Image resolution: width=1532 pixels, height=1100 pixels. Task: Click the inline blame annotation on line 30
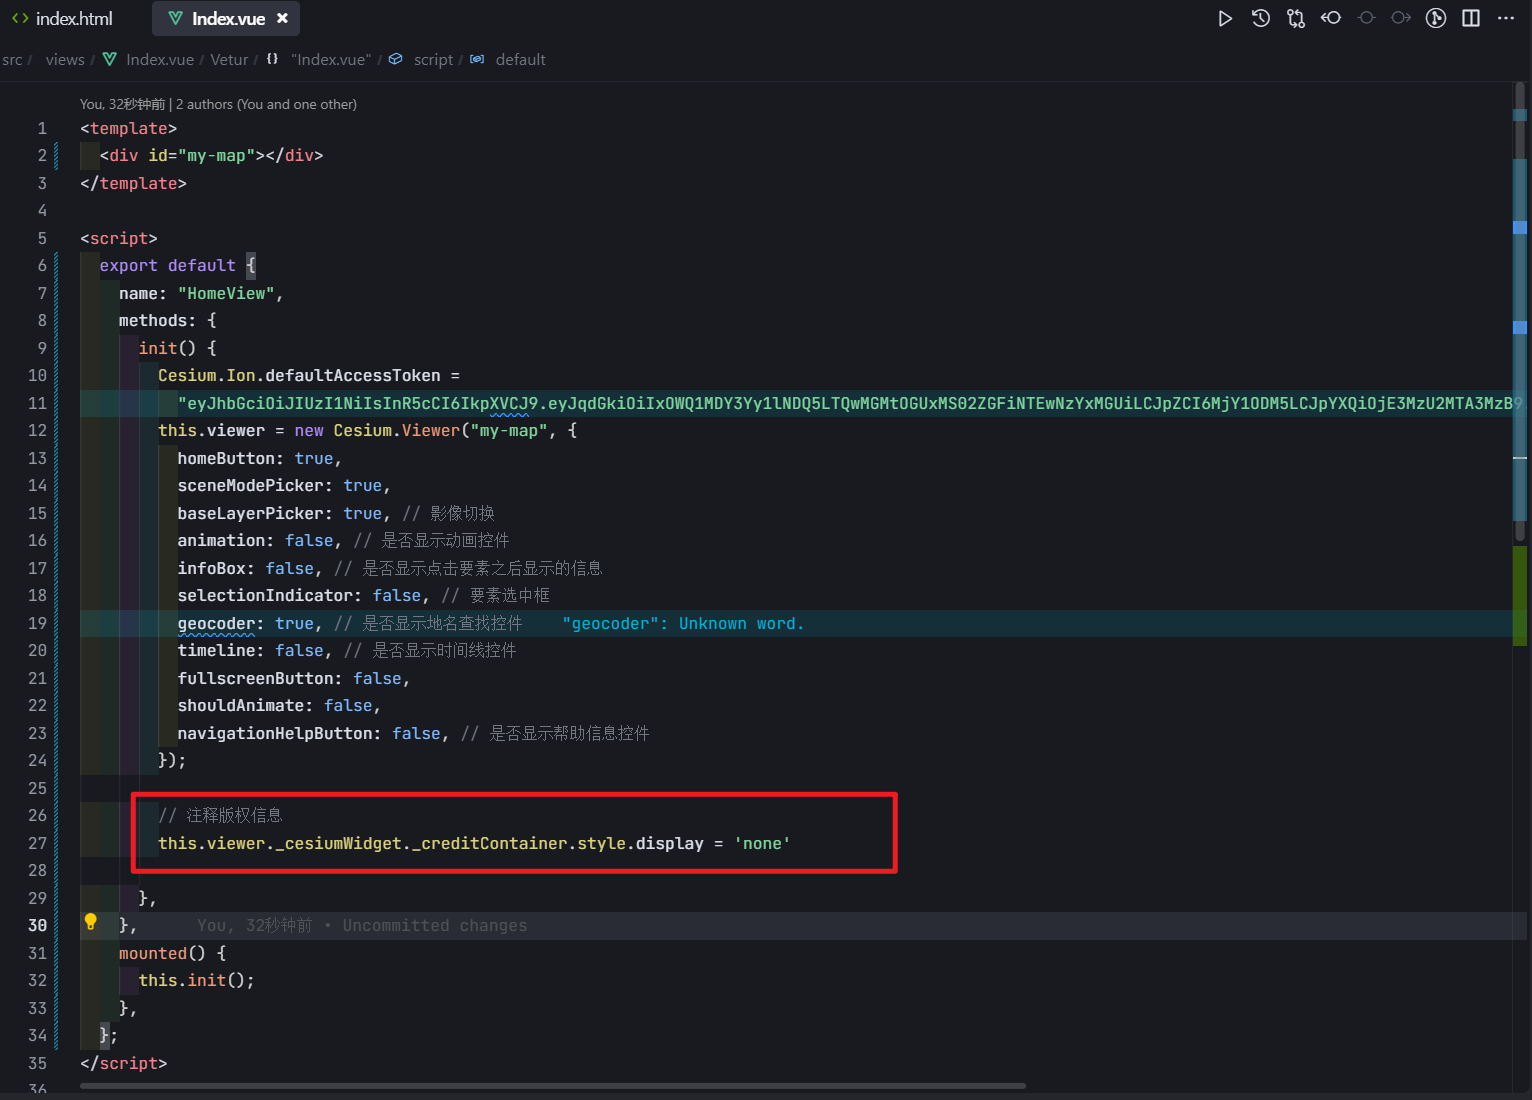click(x=362, y=926)
